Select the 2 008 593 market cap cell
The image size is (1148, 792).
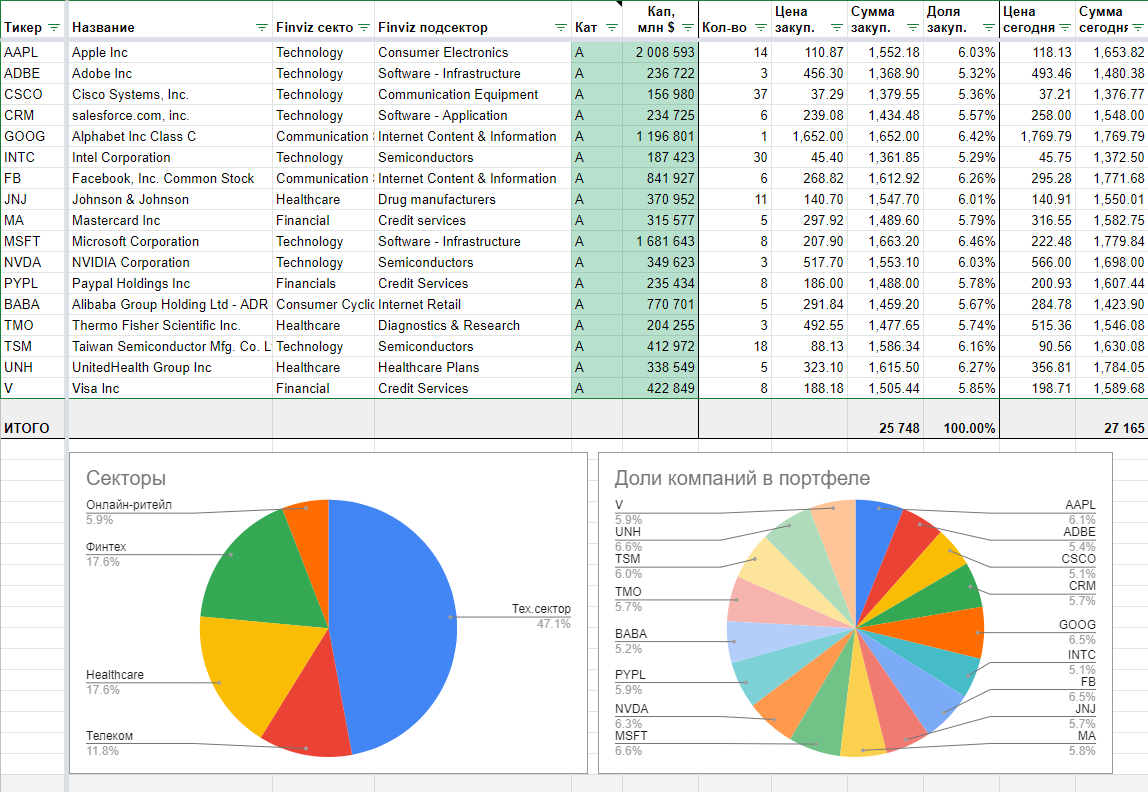pos(660,53)
